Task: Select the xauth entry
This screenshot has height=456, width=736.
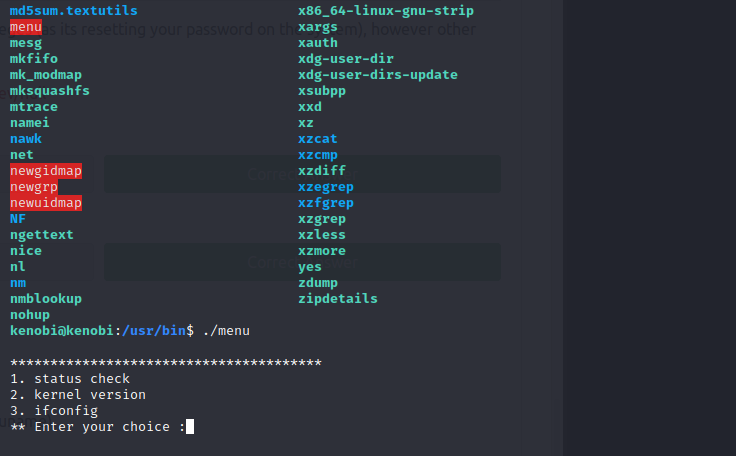Action: pyautogui.click(x=318, y=43)
